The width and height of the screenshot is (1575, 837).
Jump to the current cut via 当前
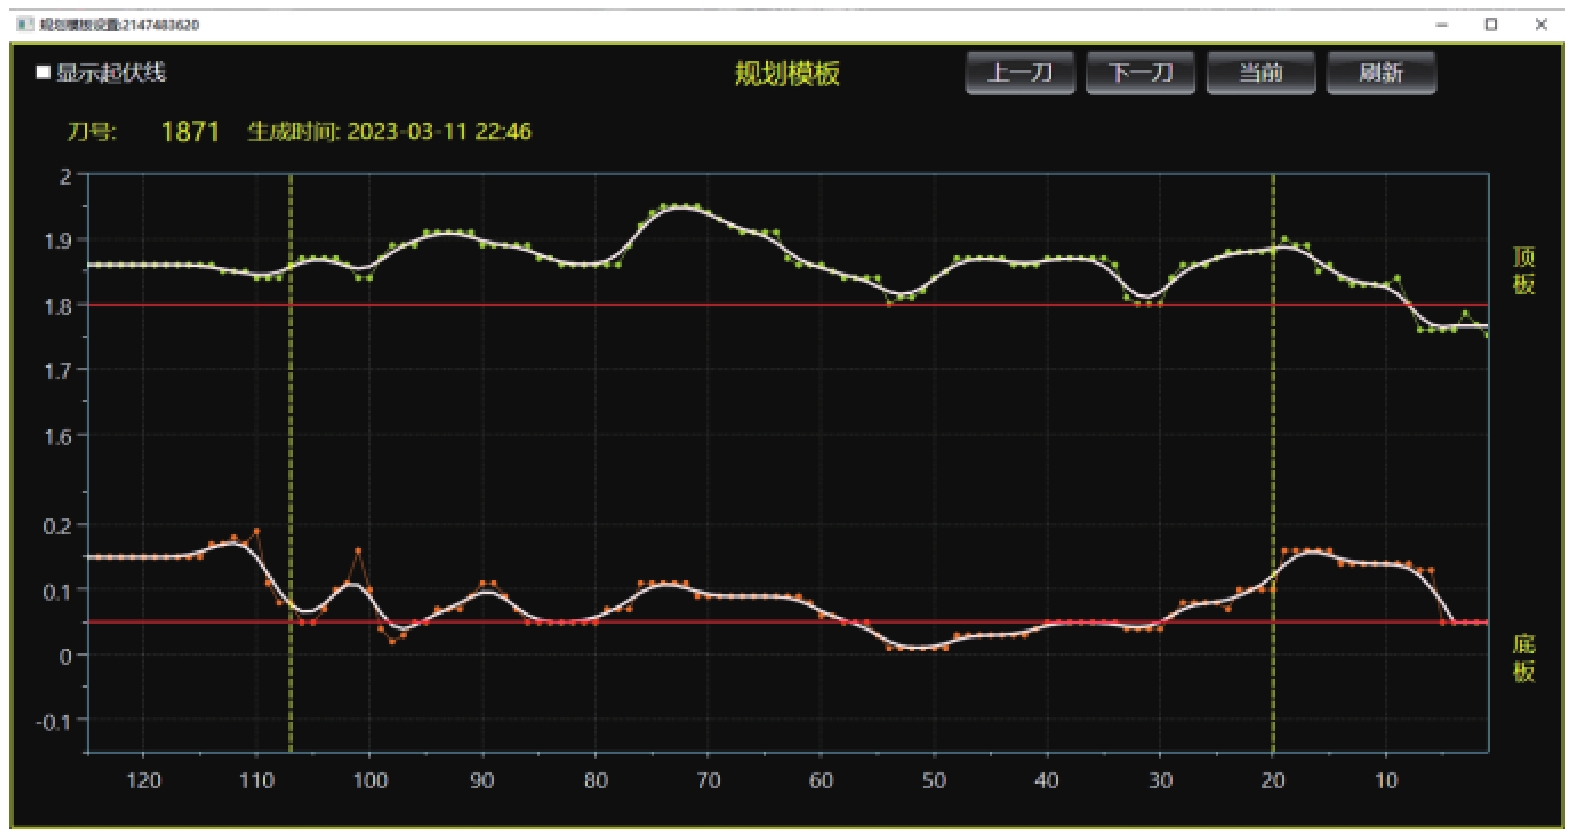[1260, 73]
